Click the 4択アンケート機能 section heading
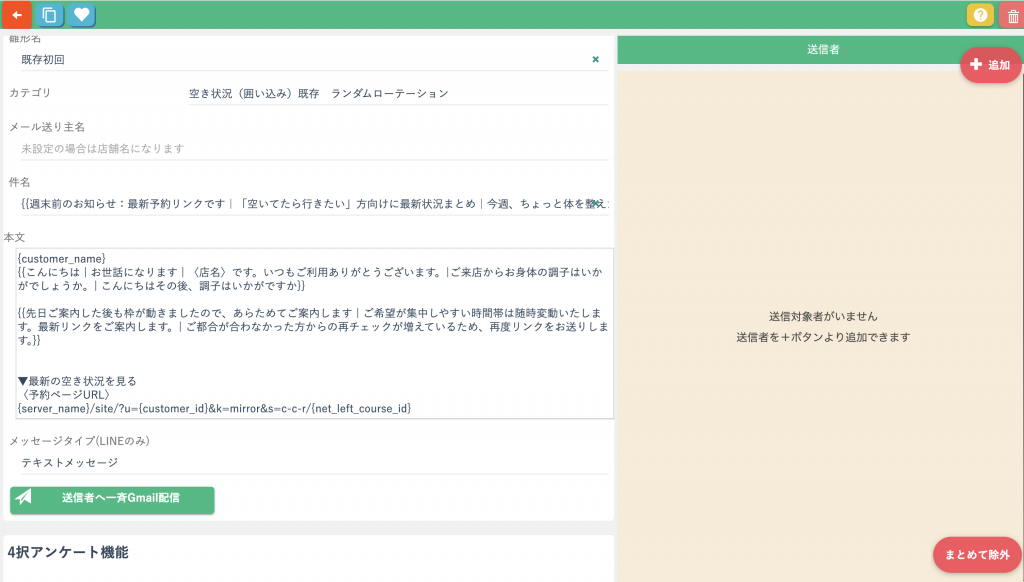This screenshot has width=1024, height=582. (x=68, y=552)
